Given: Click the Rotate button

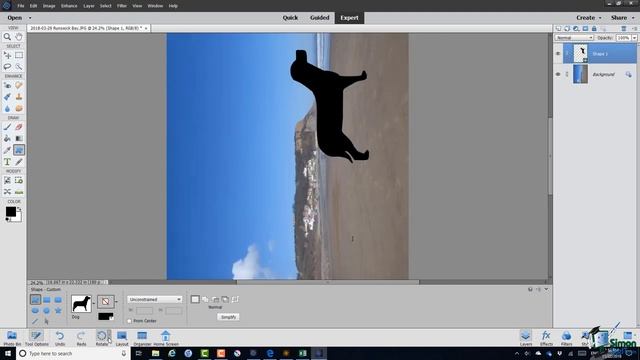Looking at the screenshot, I should [x=102, y=338].
